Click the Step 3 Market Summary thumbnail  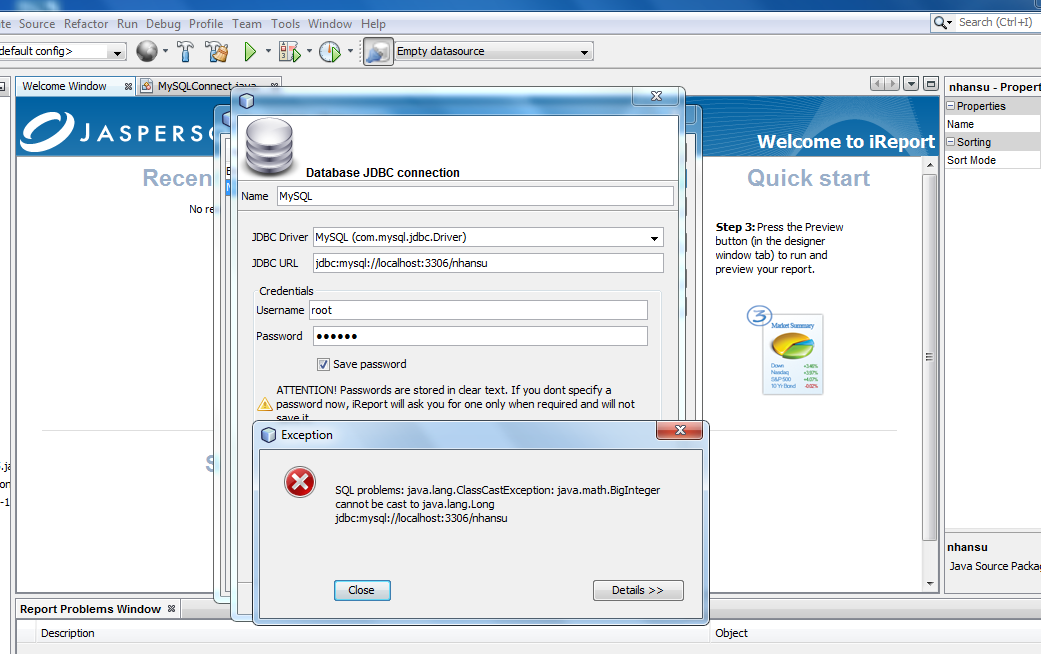[793, 355]
